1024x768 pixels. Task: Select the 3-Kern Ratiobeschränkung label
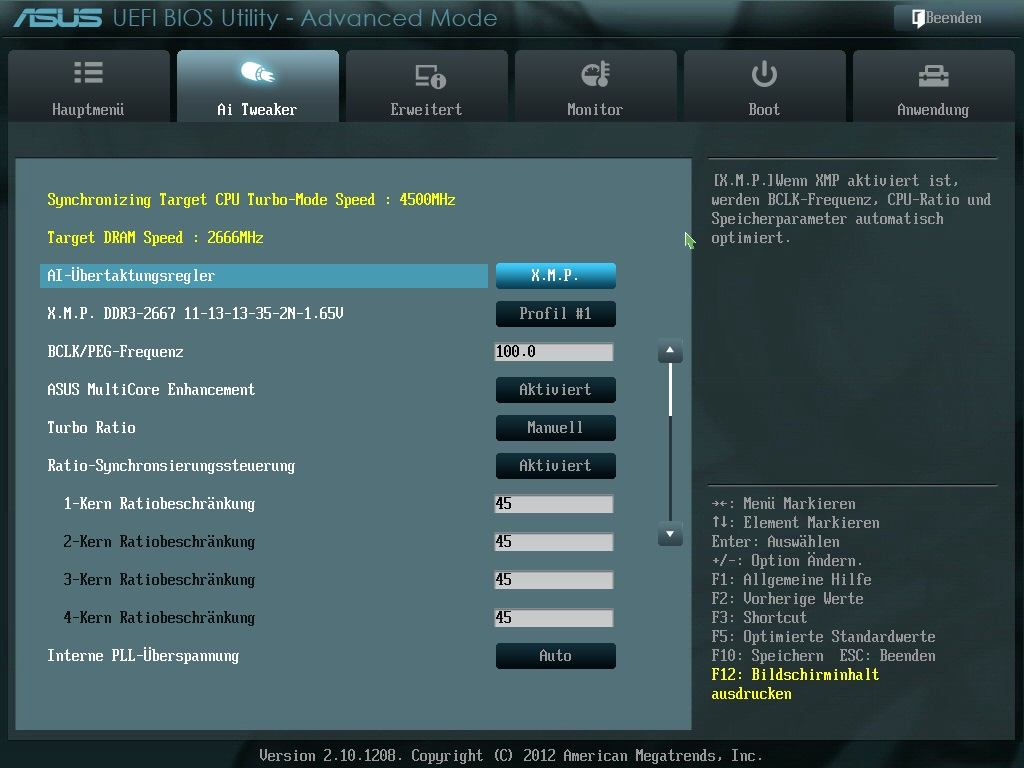coord(159,579)
